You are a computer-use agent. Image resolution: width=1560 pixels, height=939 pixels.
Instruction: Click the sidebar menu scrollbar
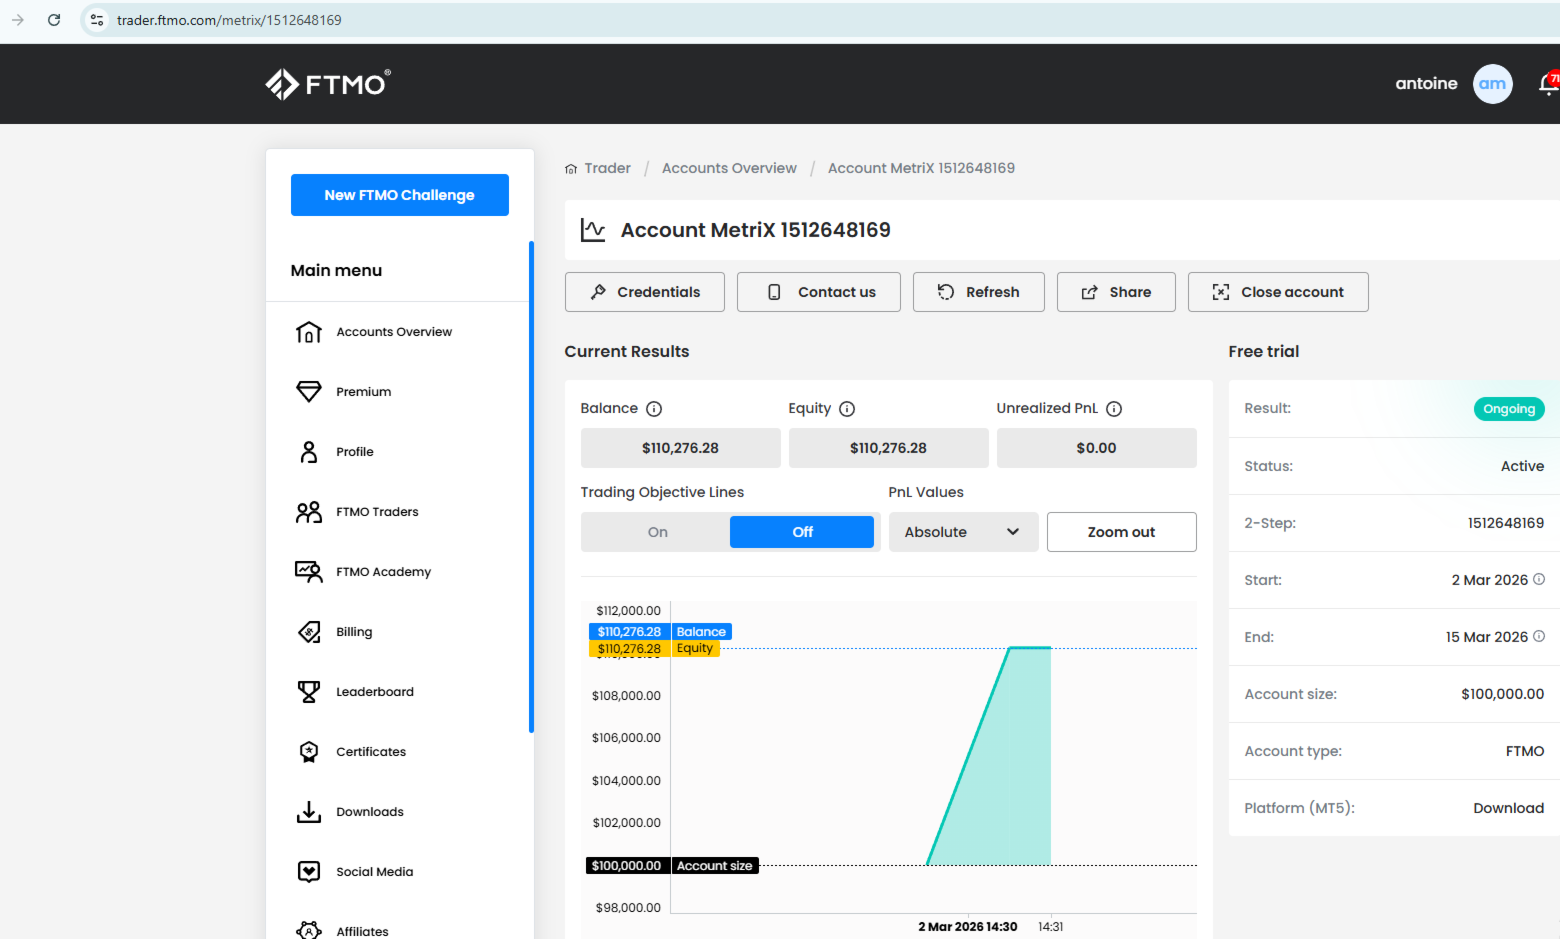point(531,487)
